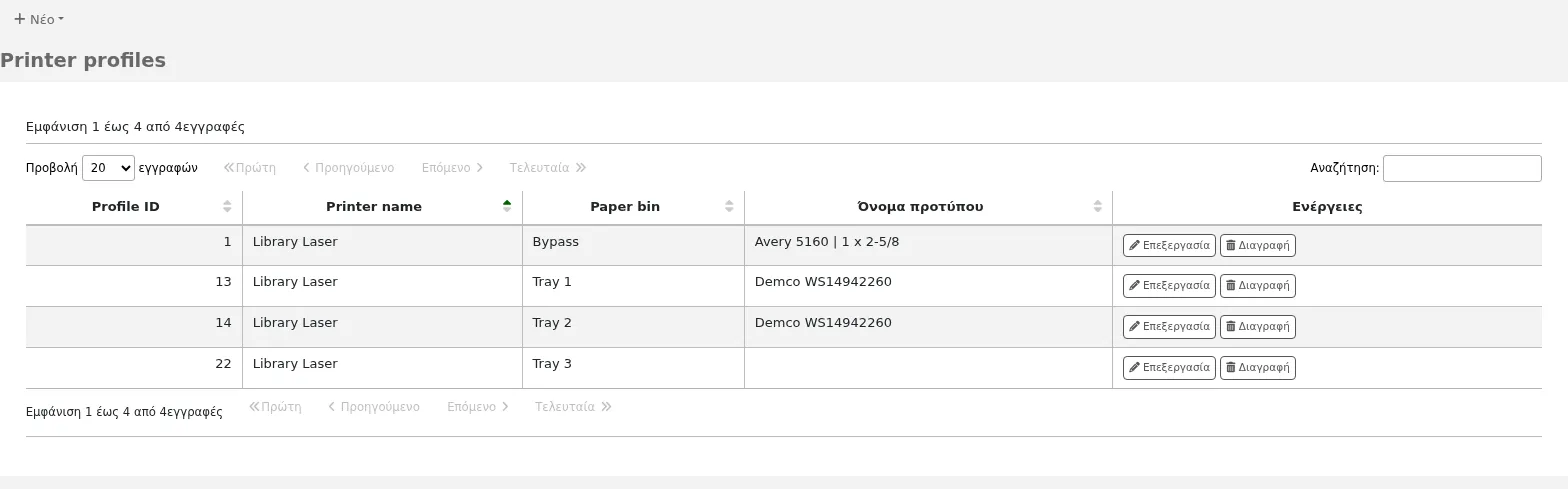Click the Αναζήτηση search field
Screen dimensions: 1568x489
[x=1462, y=168]
